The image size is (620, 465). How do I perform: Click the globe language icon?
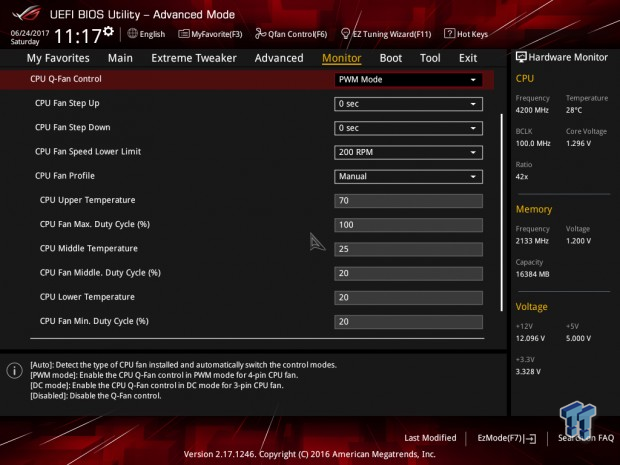coord(132,34)
